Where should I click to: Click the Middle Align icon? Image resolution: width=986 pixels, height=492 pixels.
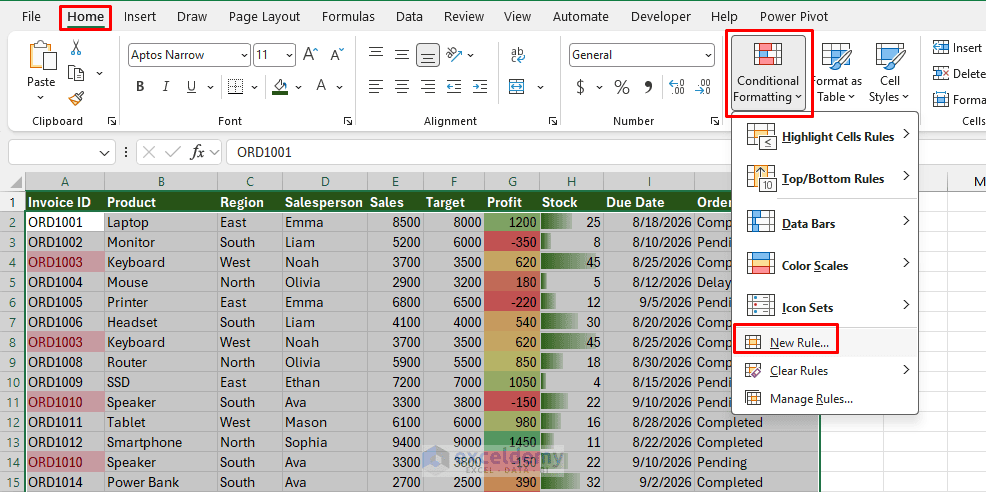(402, 55)
